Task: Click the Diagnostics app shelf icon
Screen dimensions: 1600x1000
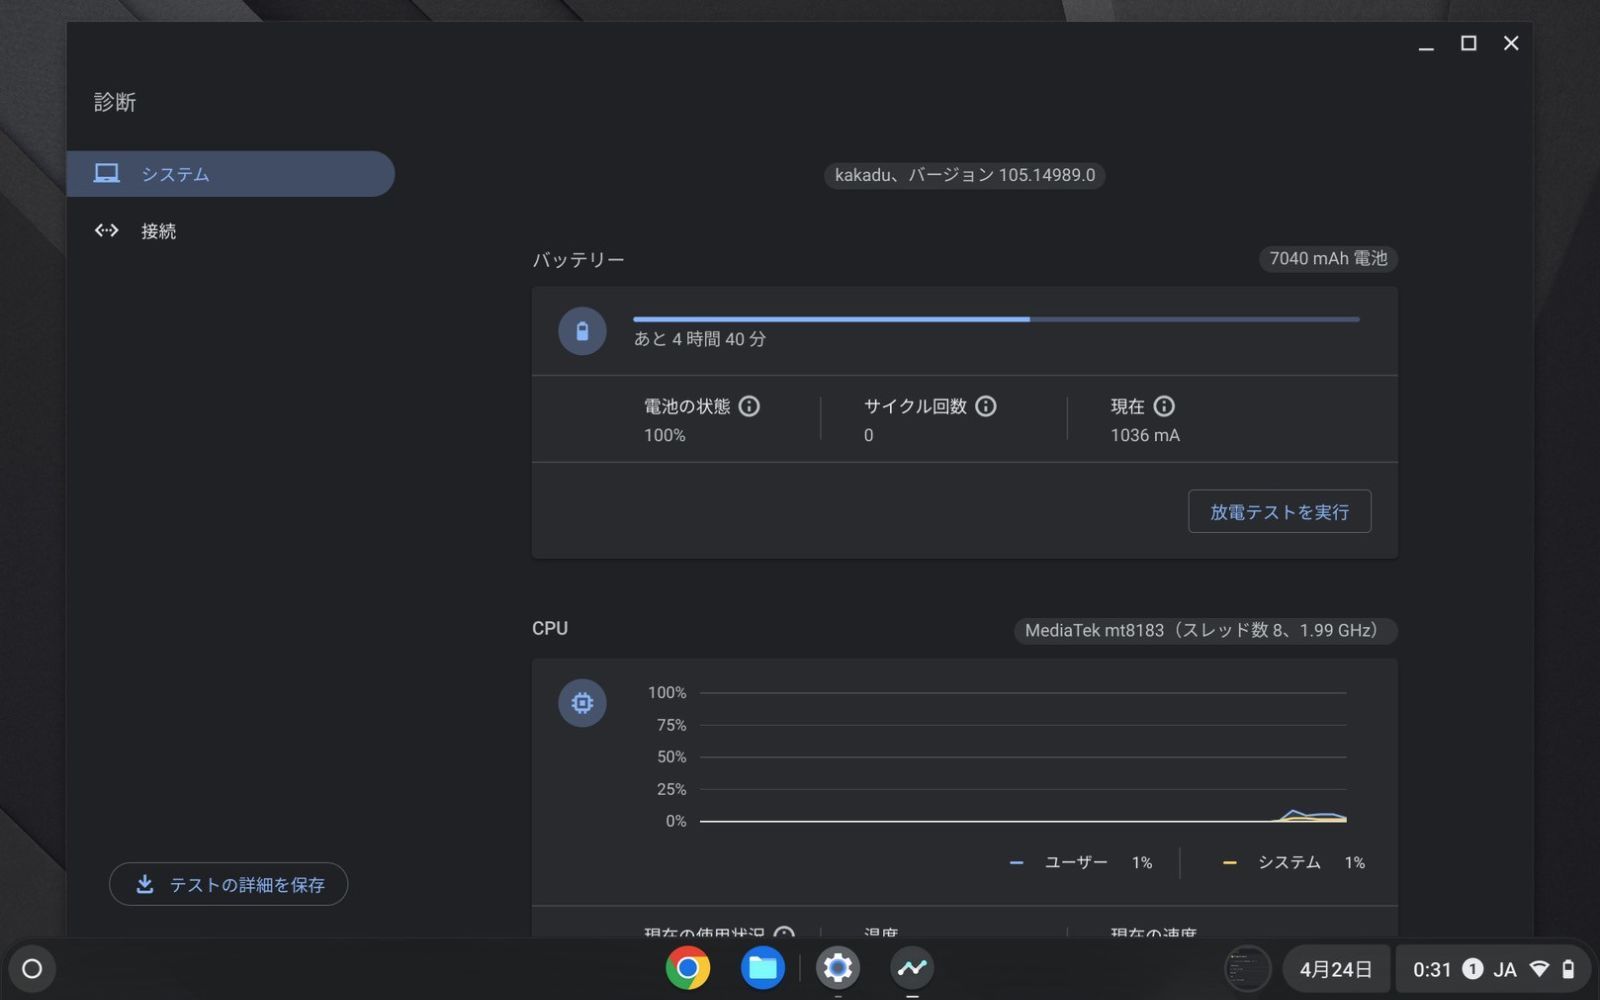Action: [x=912, y=968]
